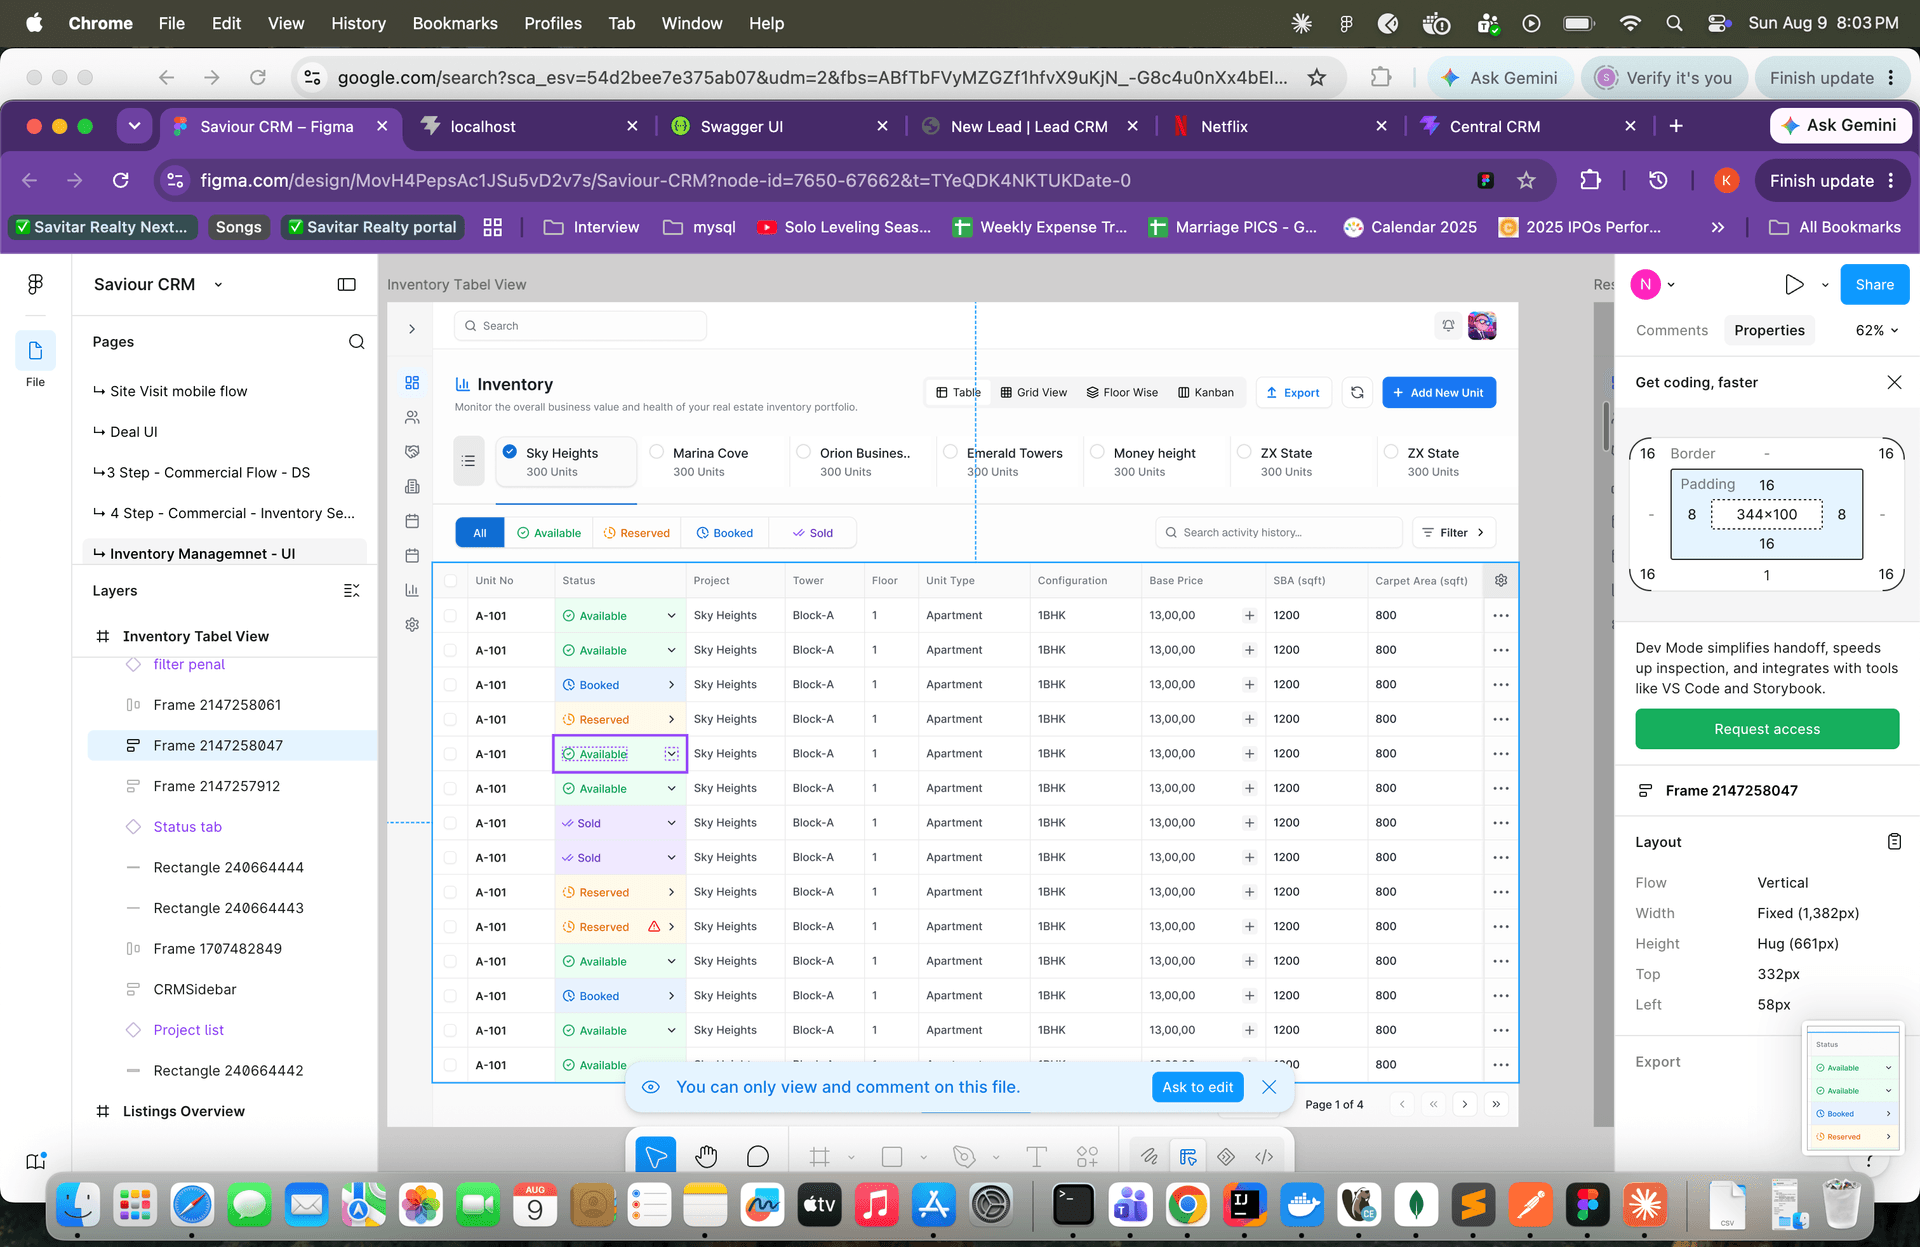Click the Search field in design
This screenshot has width=1920, height=1247.
(581, 326)
